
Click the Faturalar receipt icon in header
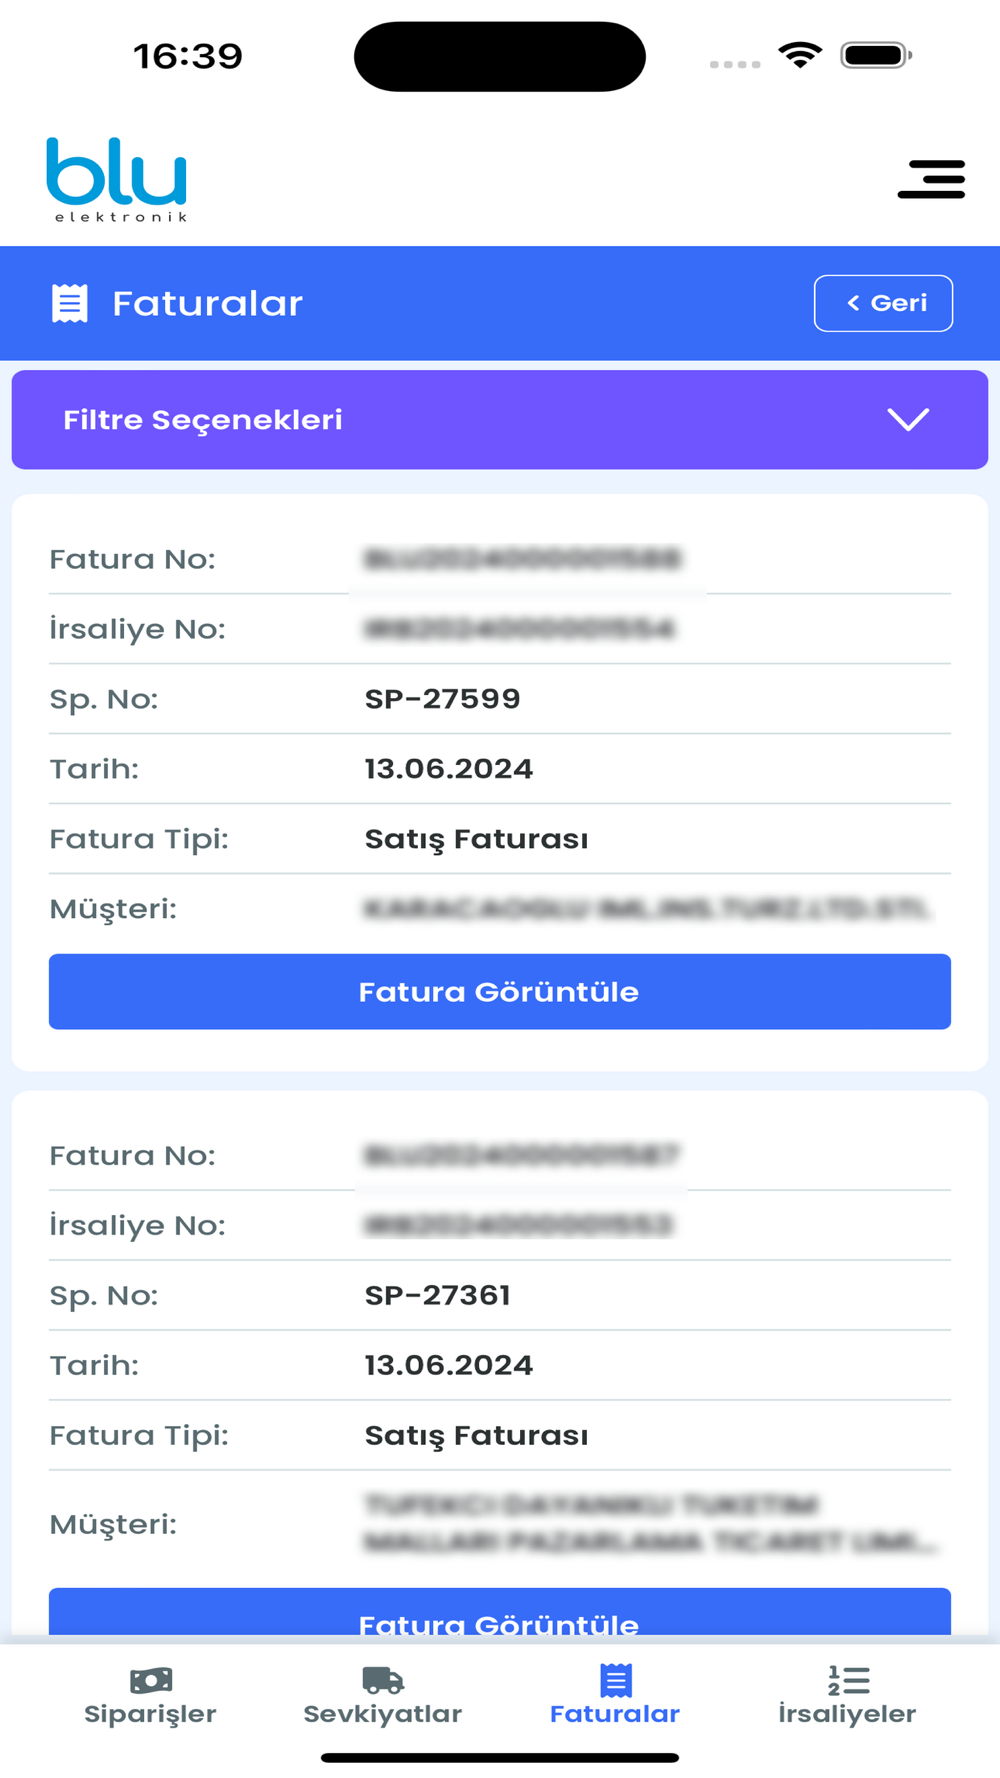pos(70,303)
